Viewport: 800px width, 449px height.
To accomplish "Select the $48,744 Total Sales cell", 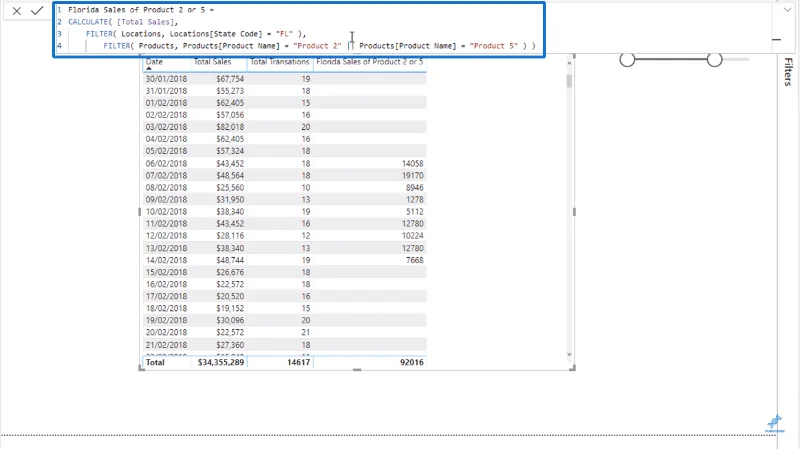I will (230, 260).
